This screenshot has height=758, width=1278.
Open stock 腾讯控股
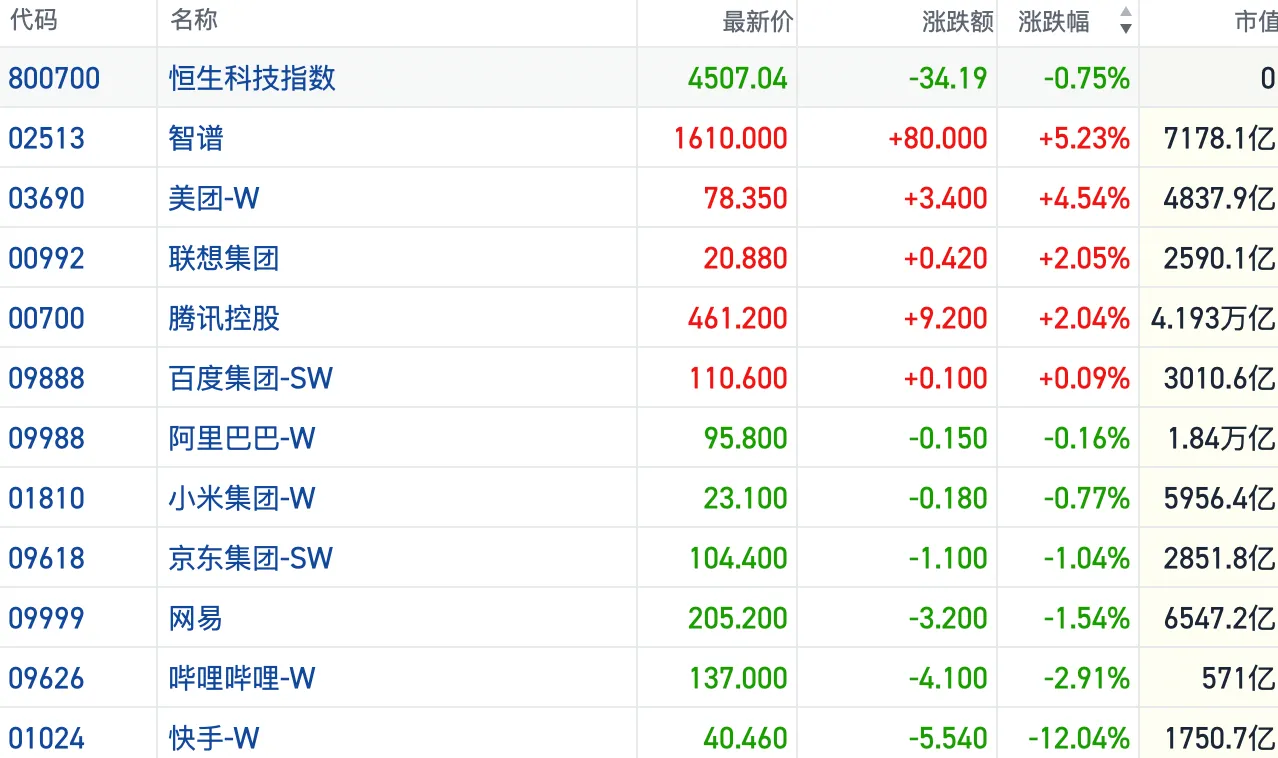point(224,318)
